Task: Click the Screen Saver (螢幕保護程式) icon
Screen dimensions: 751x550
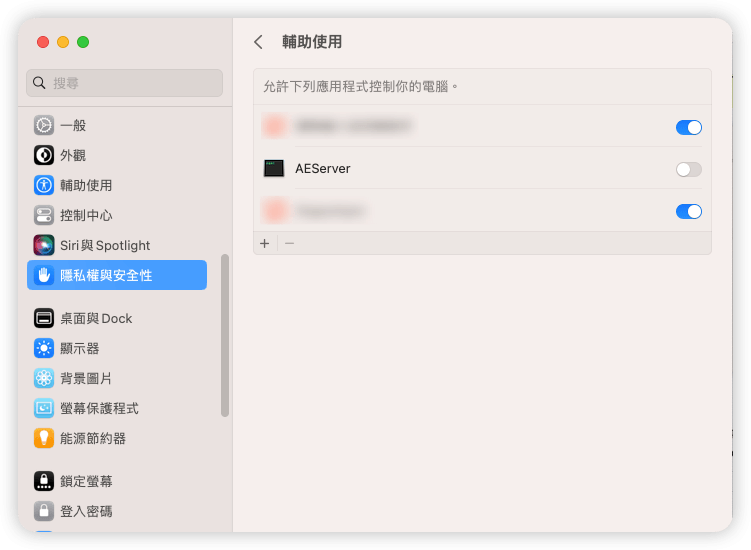Action: 44,408
